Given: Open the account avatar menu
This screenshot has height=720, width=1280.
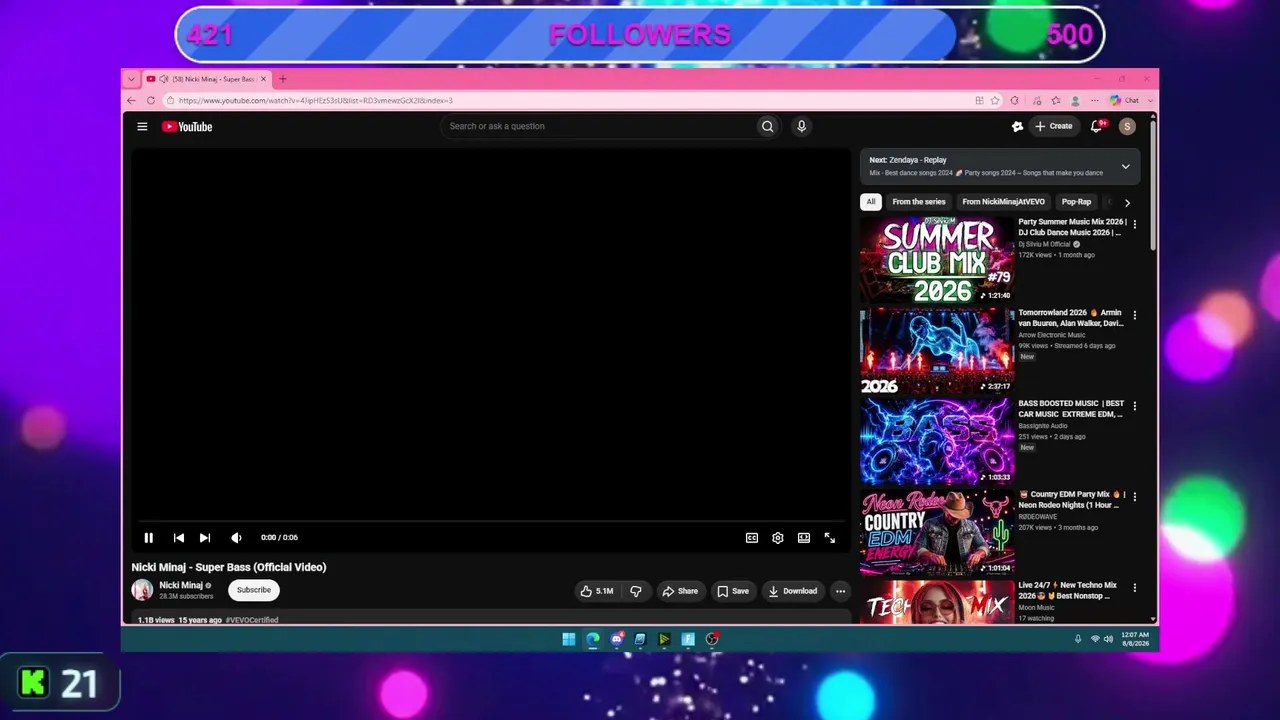Looking at the screenshot, I should click(x=1127, y=127).
